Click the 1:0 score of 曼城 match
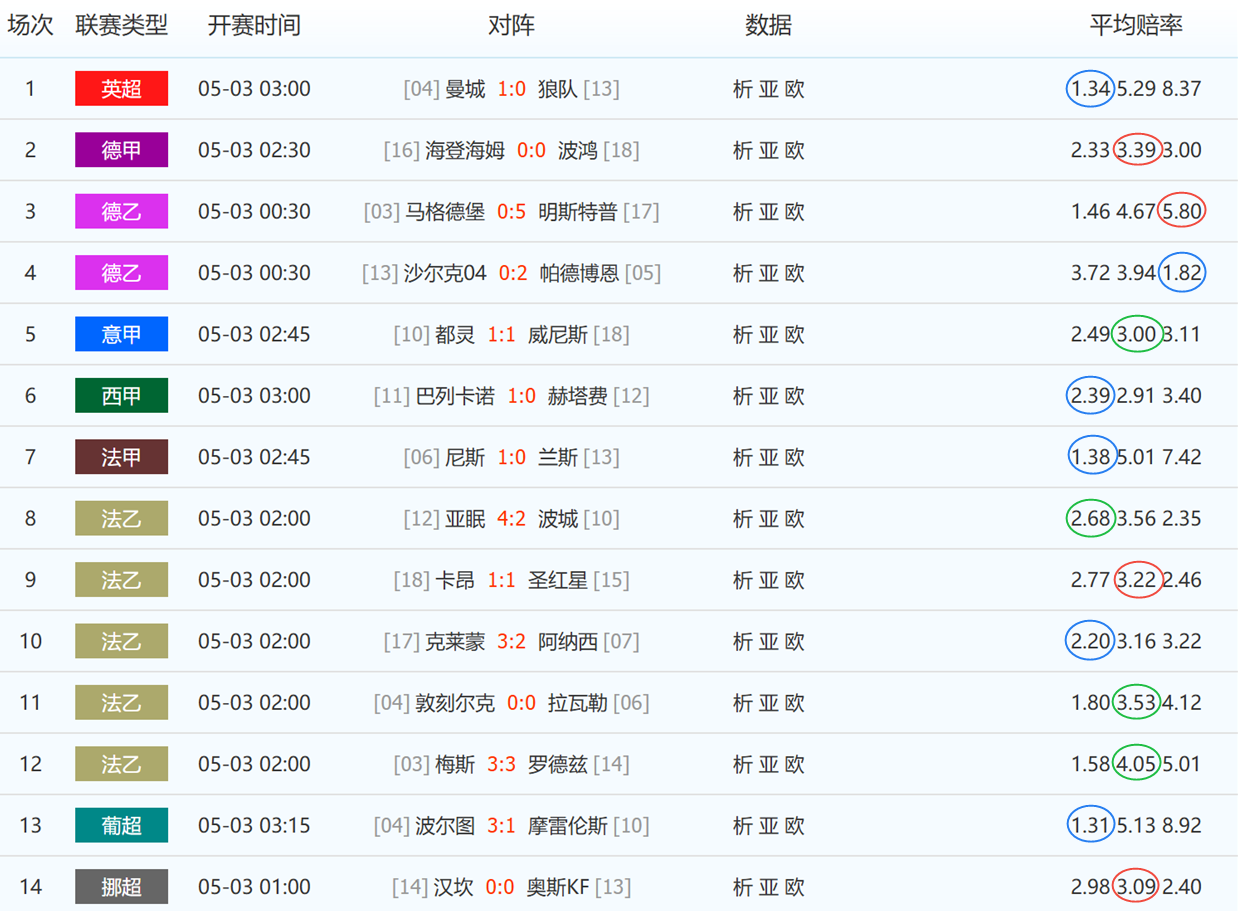Screen dimensions: 1238x911 coord(511,89)
